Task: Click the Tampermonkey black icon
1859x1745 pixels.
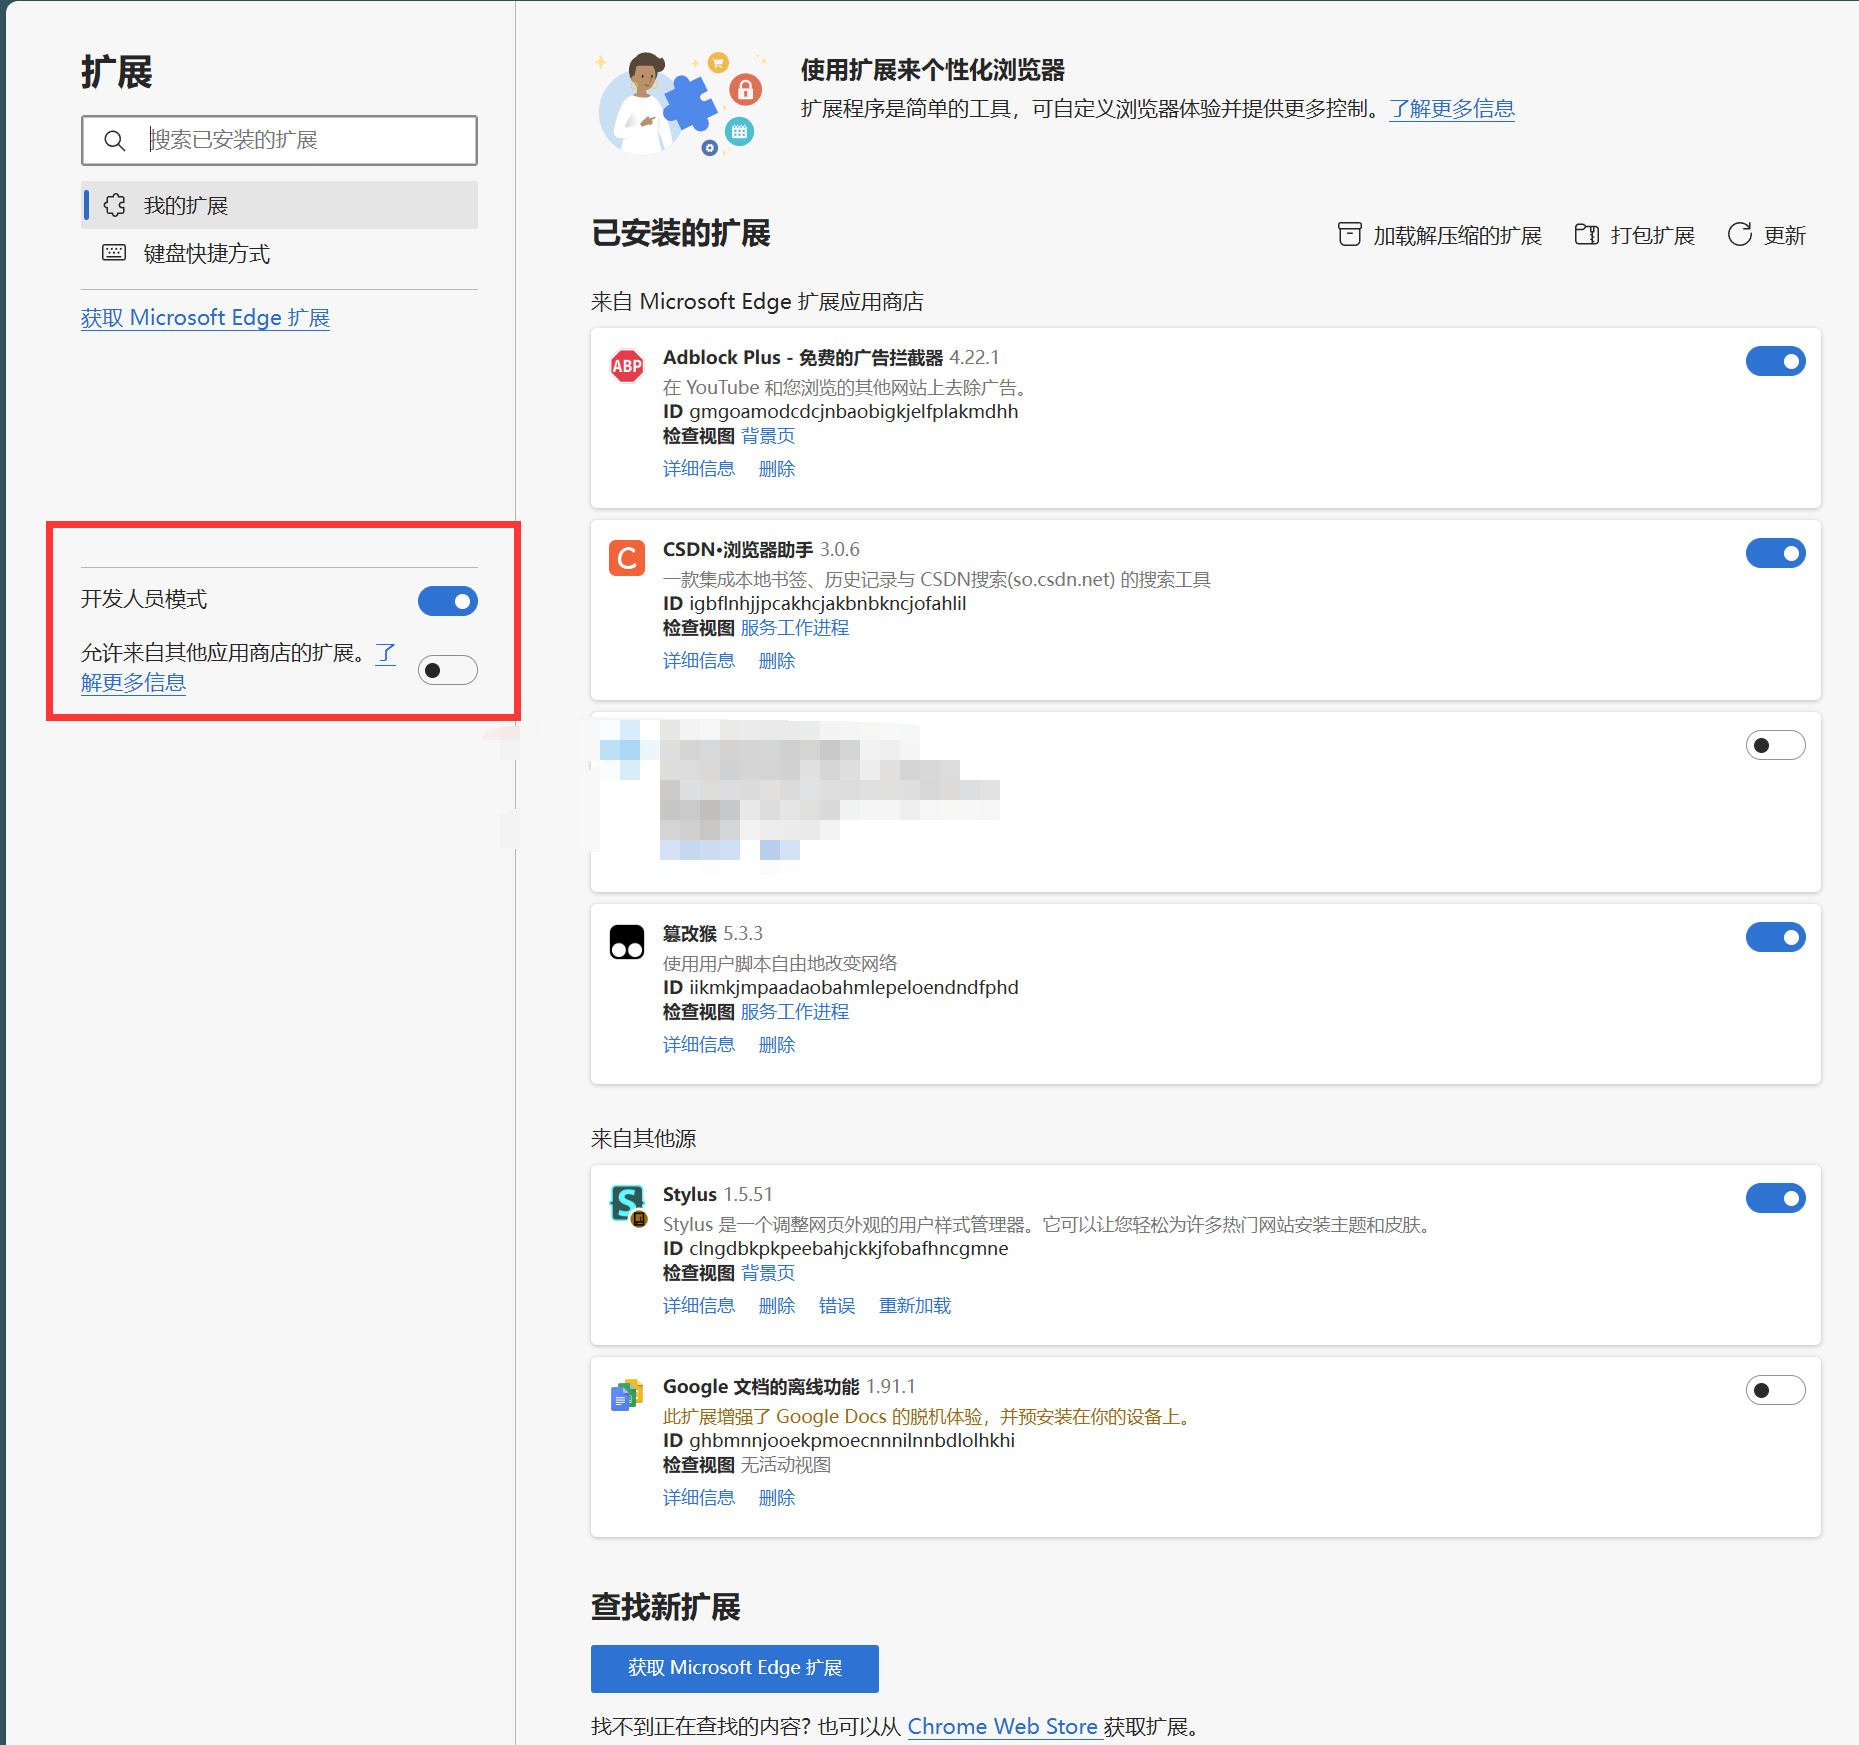Action: pyautogui.click(x=627, y=942)
